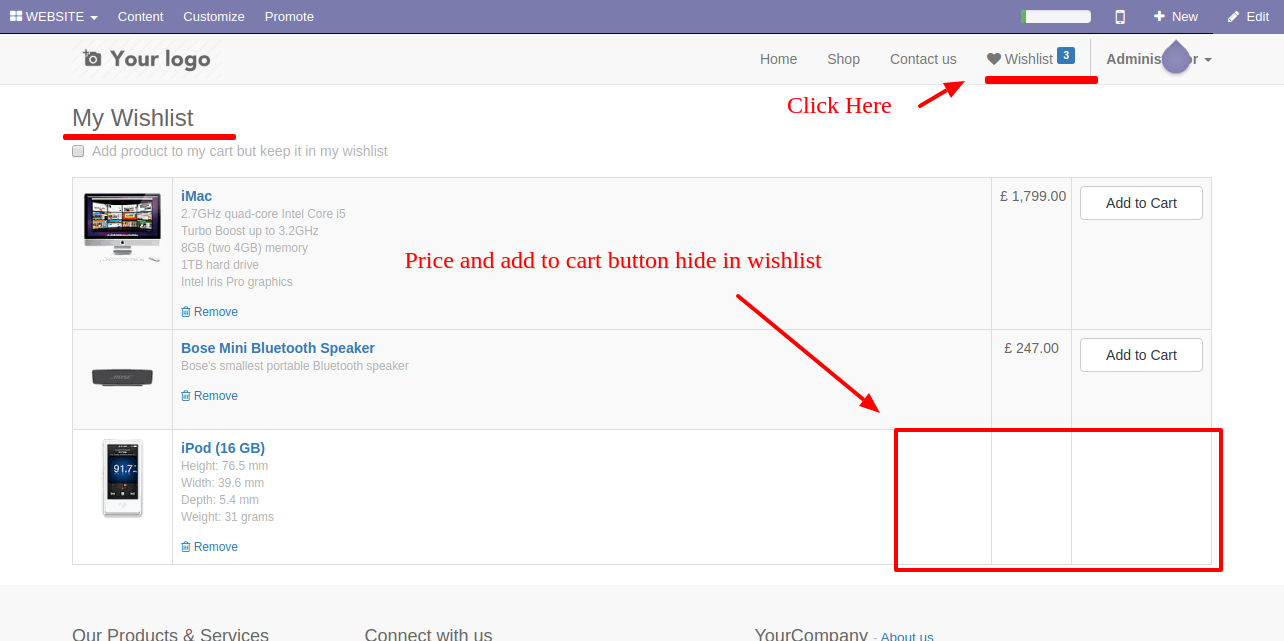
Task: Remove Bose speaker from wishlist
Action: point(209,396)
